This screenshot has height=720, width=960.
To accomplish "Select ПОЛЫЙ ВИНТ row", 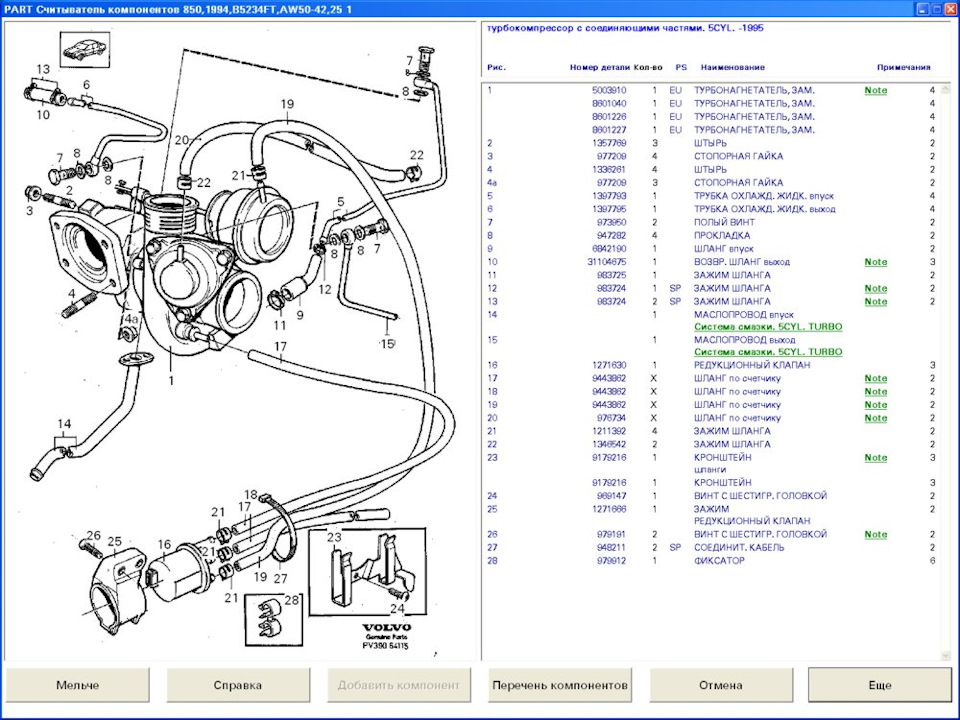I will (711, 222).
